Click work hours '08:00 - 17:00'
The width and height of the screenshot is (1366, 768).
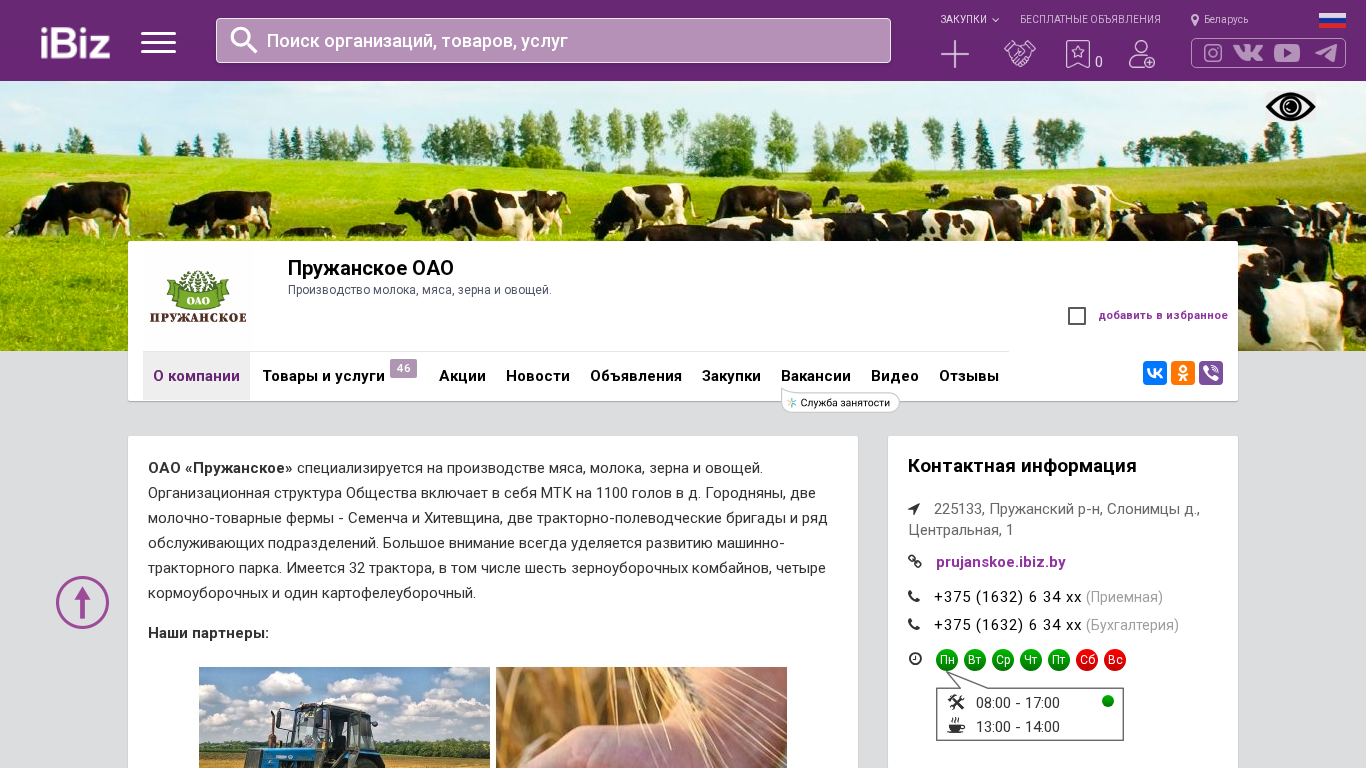[1018, 703]
